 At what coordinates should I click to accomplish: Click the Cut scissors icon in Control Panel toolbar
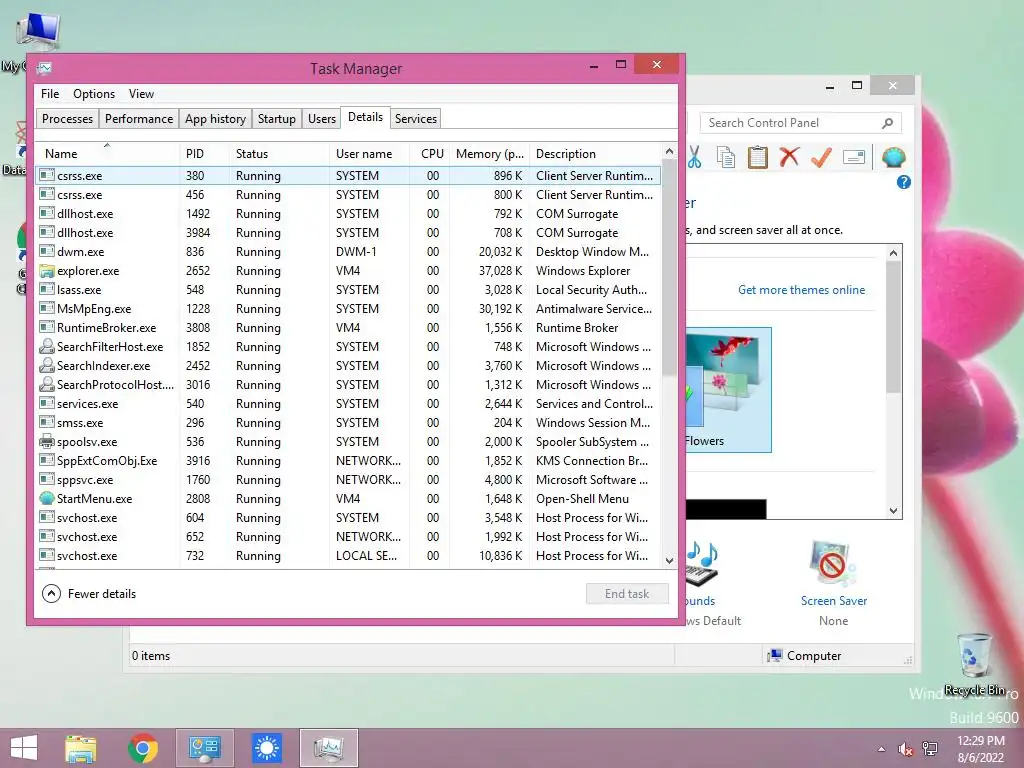pos(694,157)
